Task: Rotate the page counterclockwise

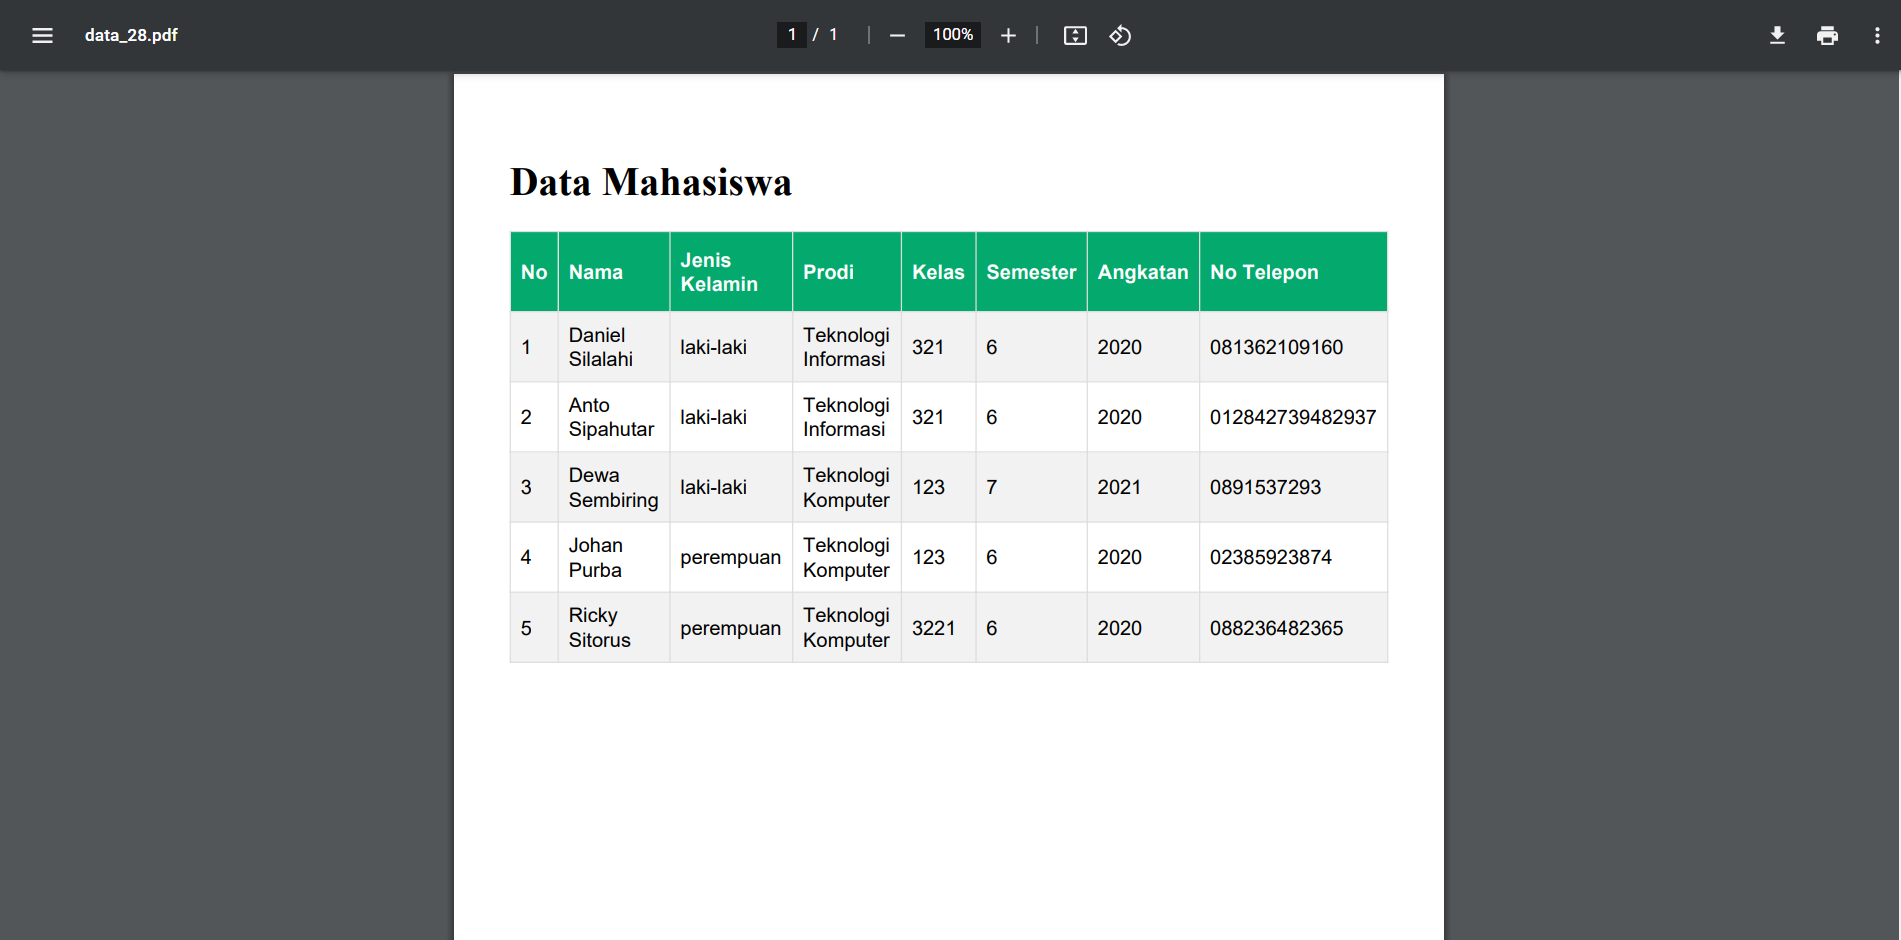Action: 1121,35
